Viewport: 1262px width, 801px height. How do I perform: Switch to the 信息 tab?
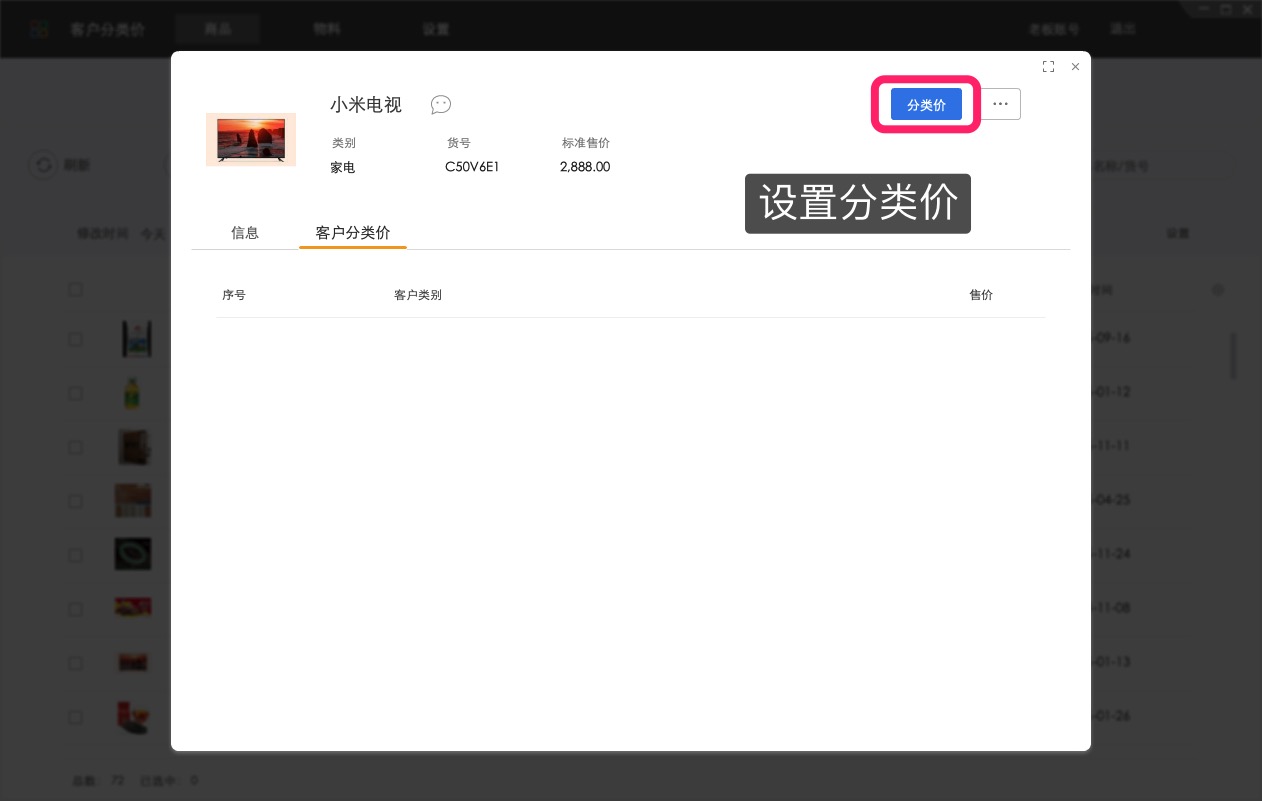pyautogui.click(x=245, y=233)
